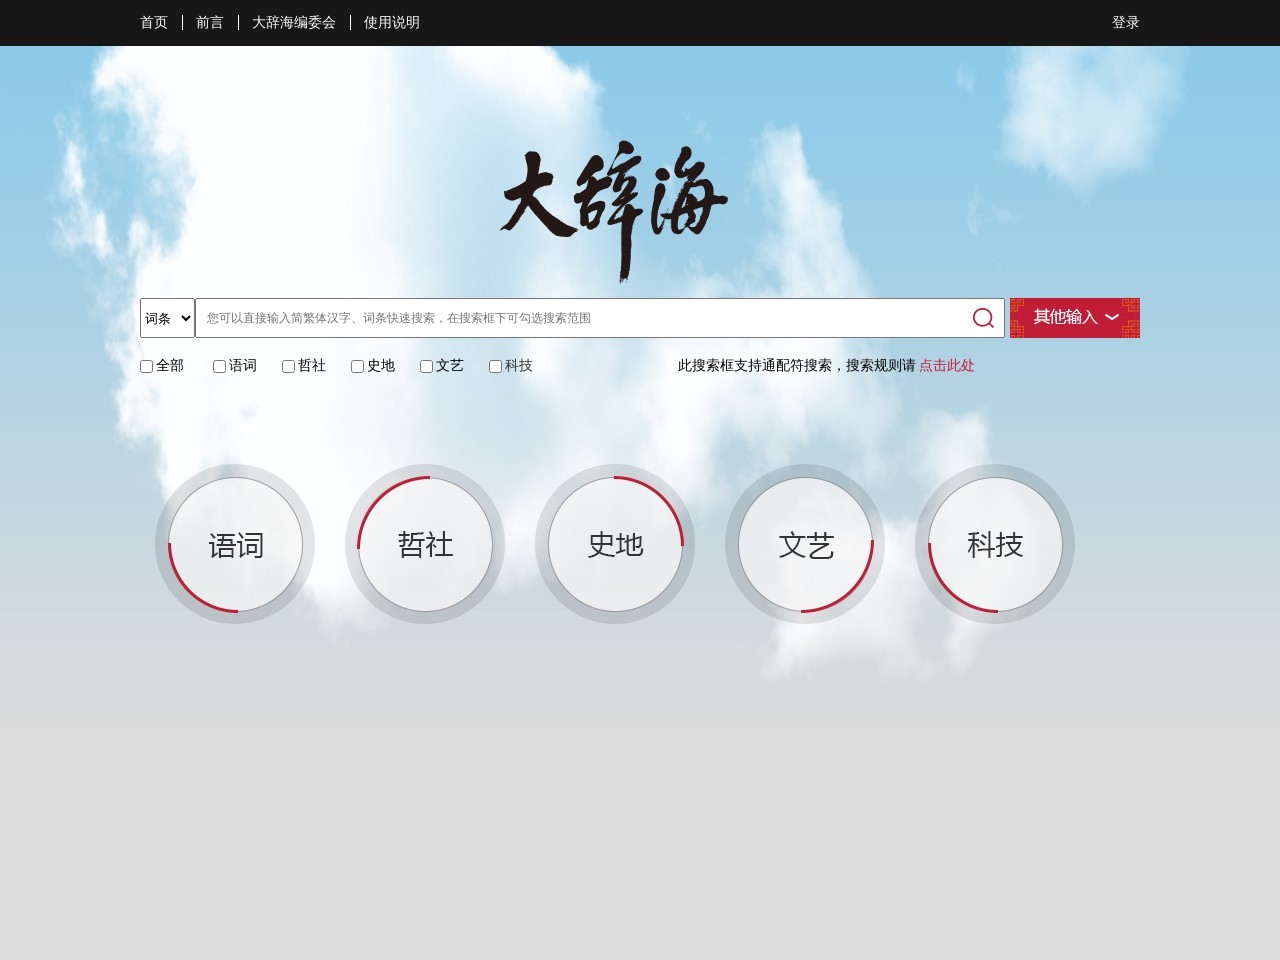Image resolution: width=1280 pixels, height=960 pixels.
Task: Open the 首页 menu item
Action: [153, 22]
